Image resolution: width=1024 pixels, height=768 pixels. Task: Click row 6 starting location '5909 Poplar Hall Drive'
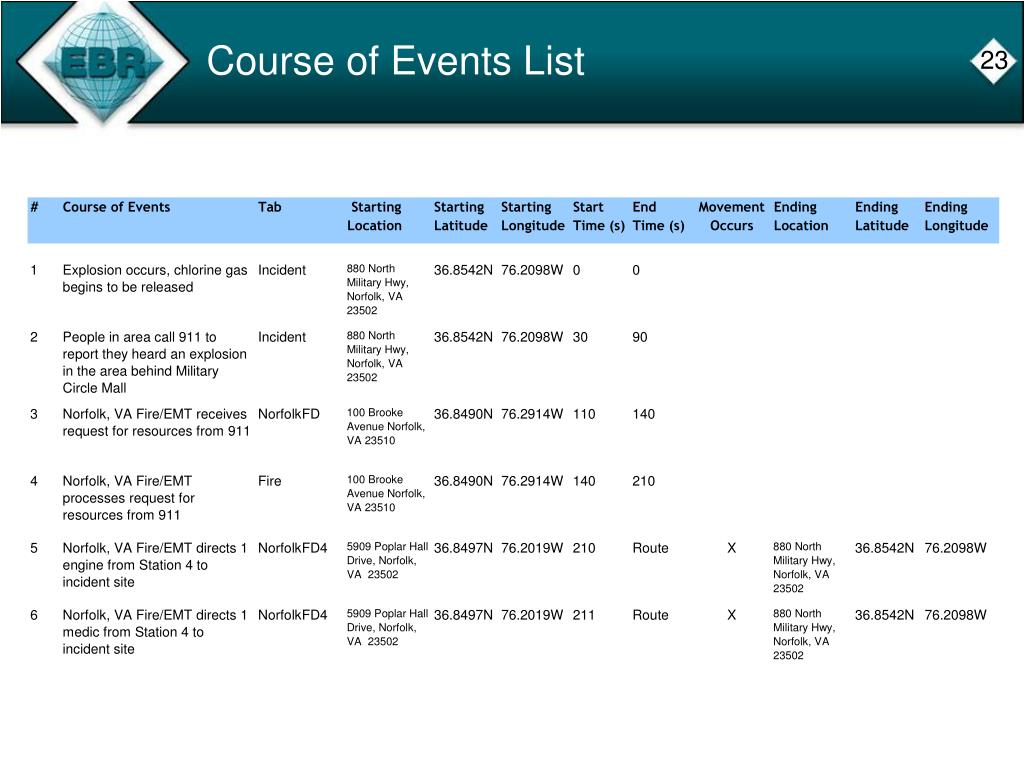click(387, 628)
